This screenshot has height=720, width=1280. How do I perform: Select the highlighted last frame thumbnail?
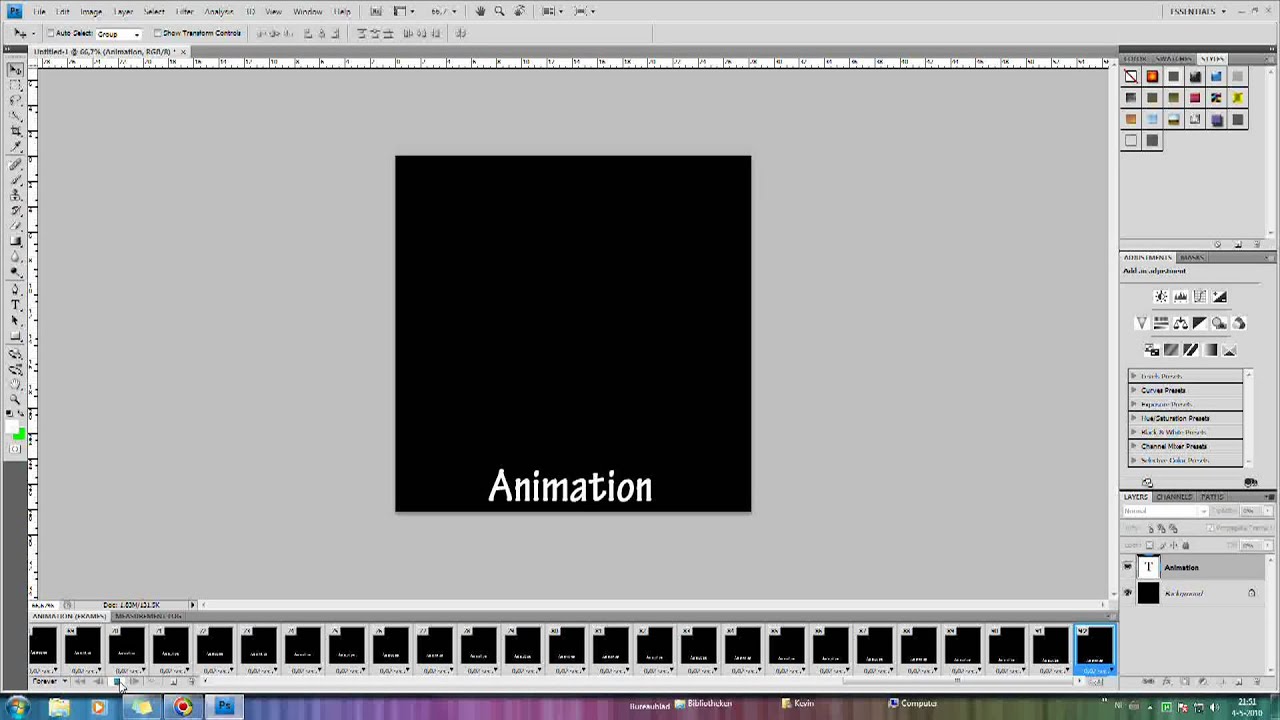[1095, 645]
